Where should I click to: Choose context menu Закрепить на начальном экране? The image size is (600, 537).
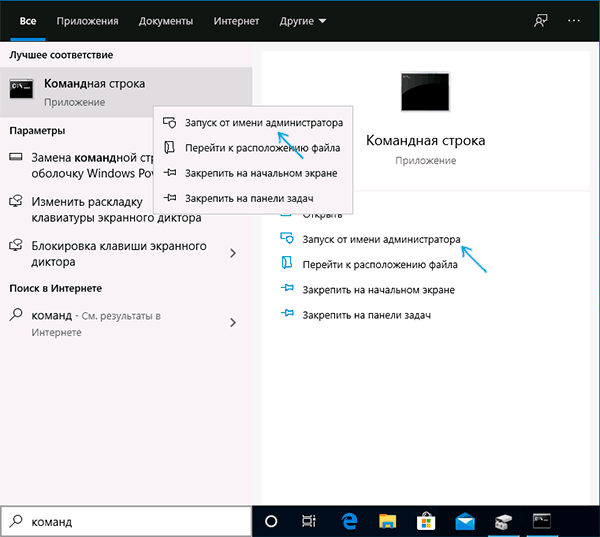(253, 173)
